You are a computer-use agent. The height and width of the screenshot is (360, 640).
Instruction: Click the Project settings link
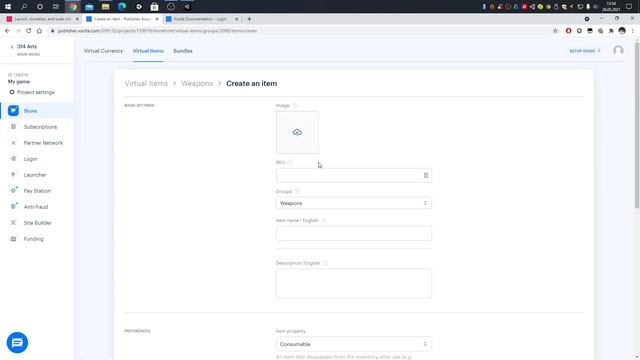36,92
